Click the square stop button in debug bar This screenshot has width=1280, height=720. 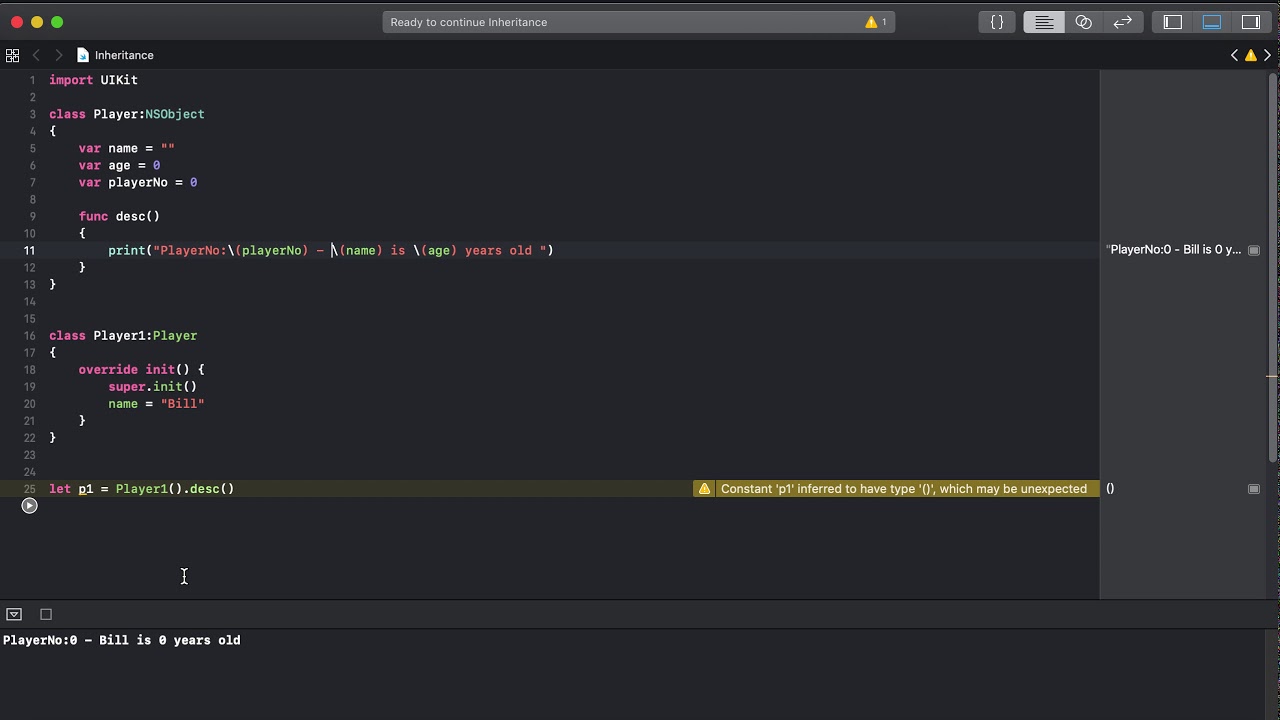(46, 614)
